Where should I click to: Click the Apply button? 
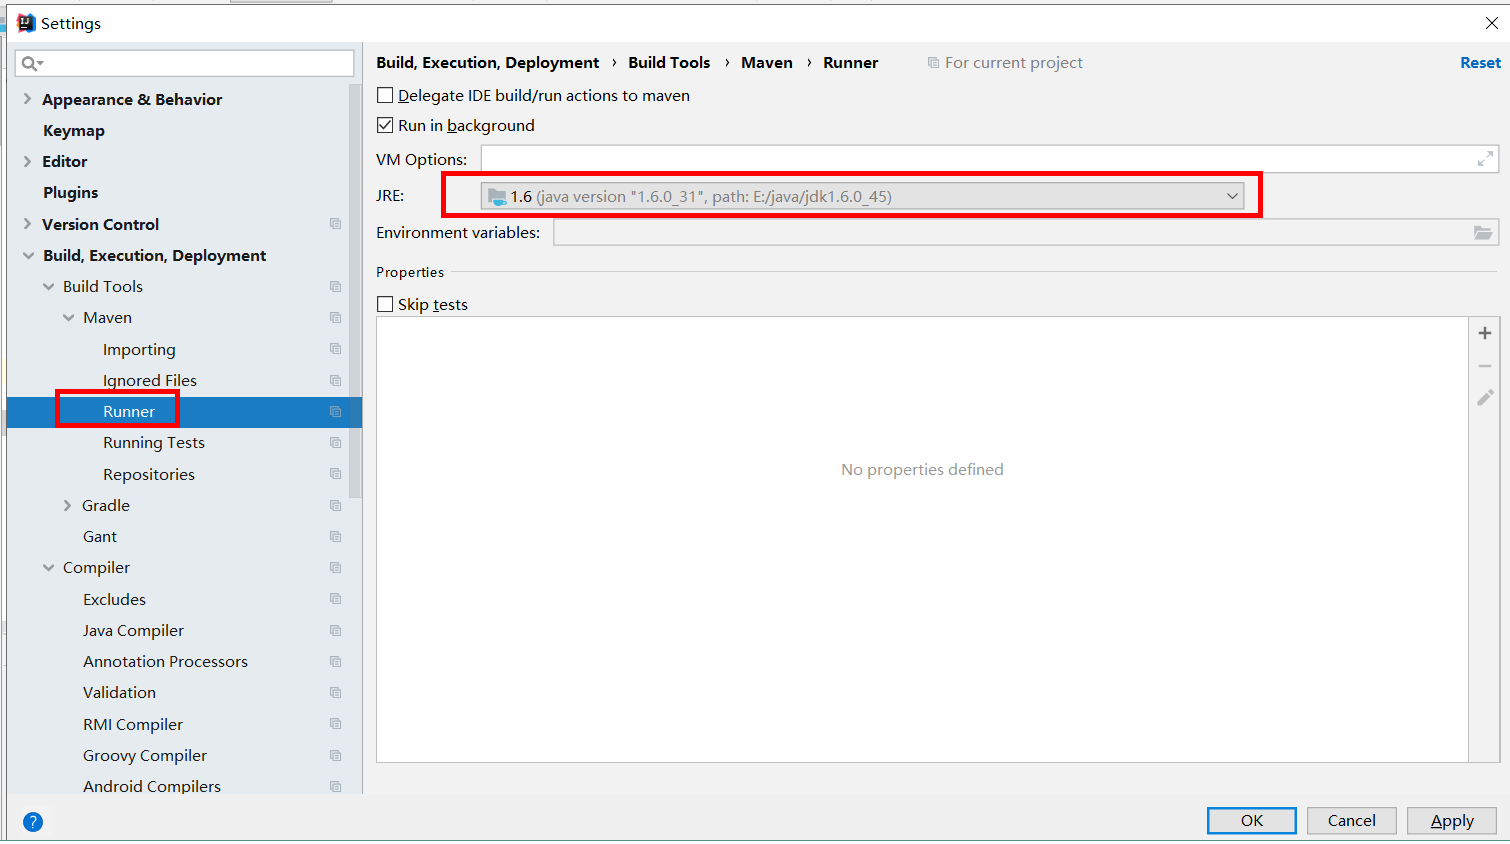click(1452, 821)
